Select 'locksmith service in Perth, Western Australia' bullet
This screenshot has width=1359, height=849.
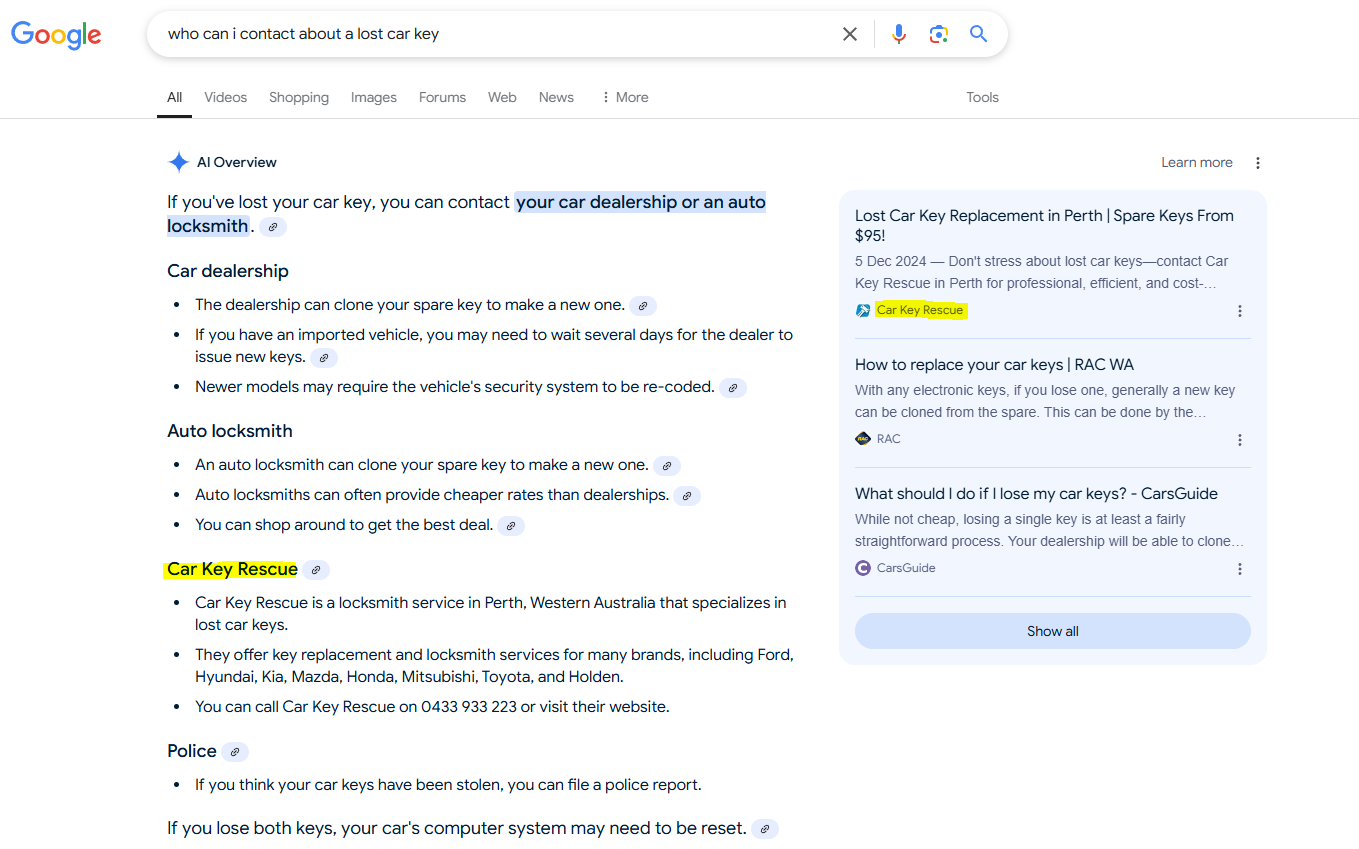point(491,614)
